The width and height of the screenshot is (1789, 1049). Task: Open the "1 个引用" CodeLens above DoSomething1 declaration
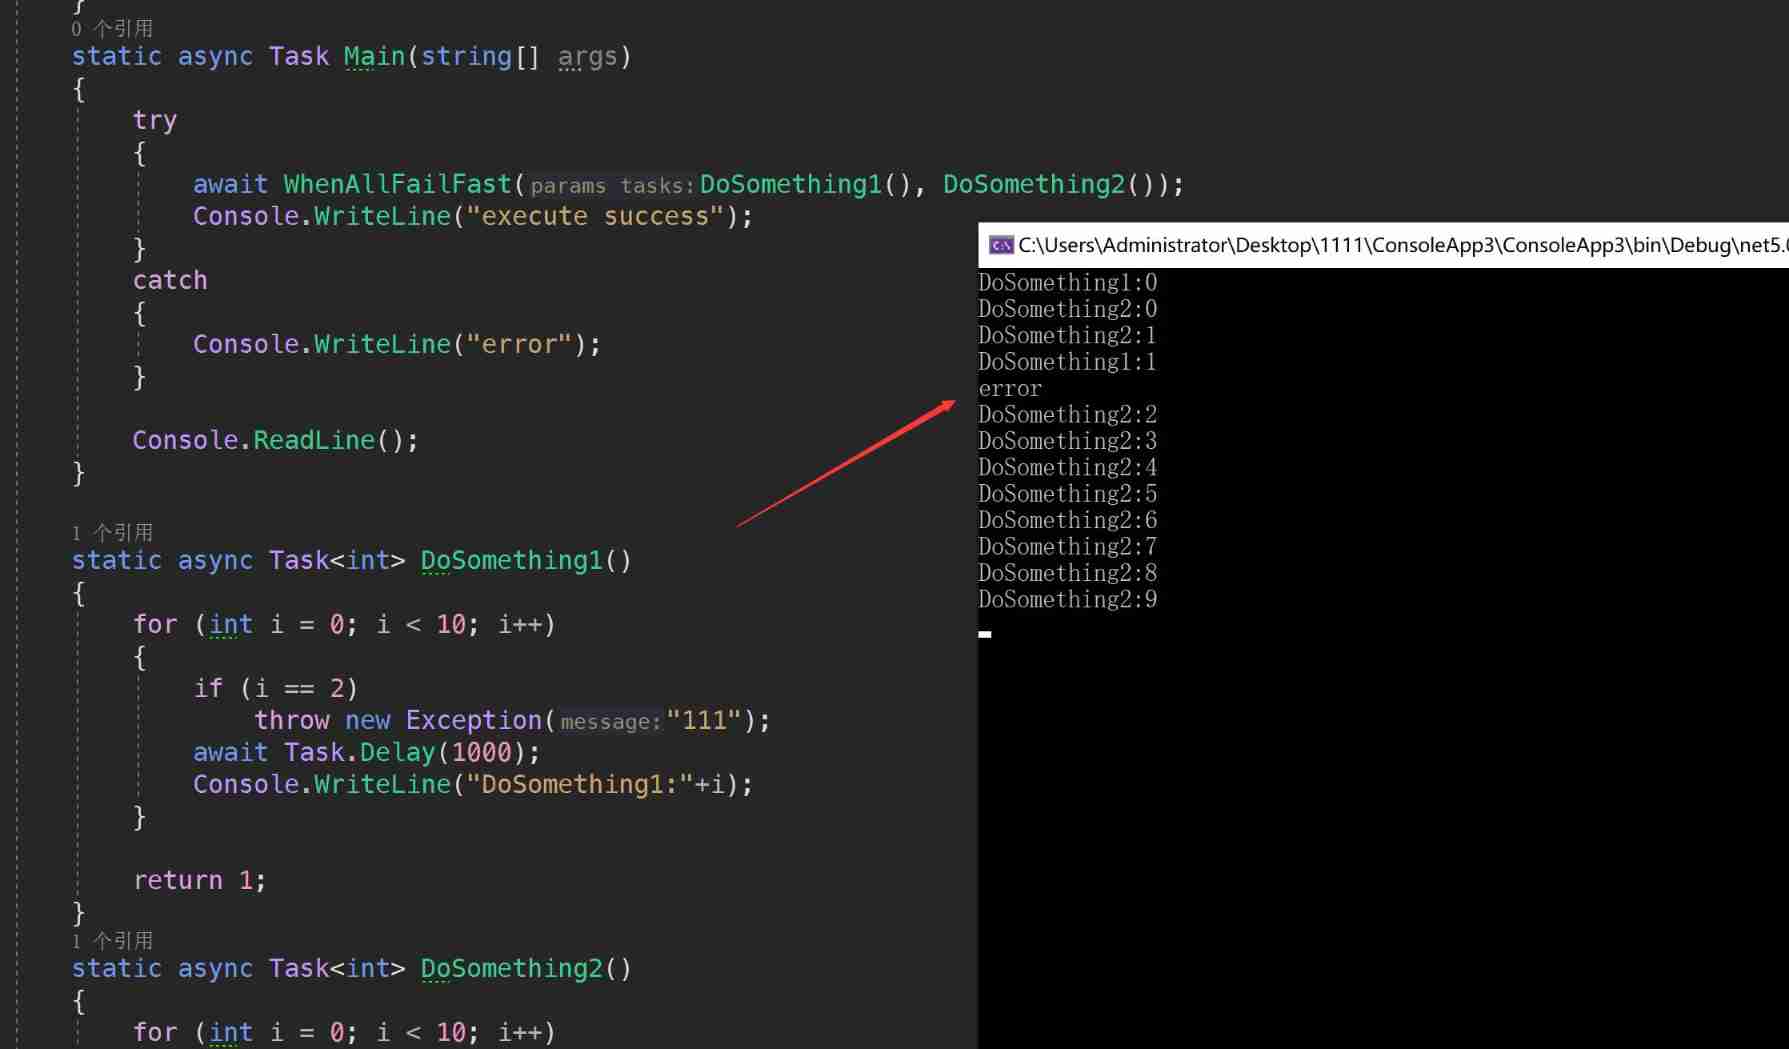coord(112,532)
